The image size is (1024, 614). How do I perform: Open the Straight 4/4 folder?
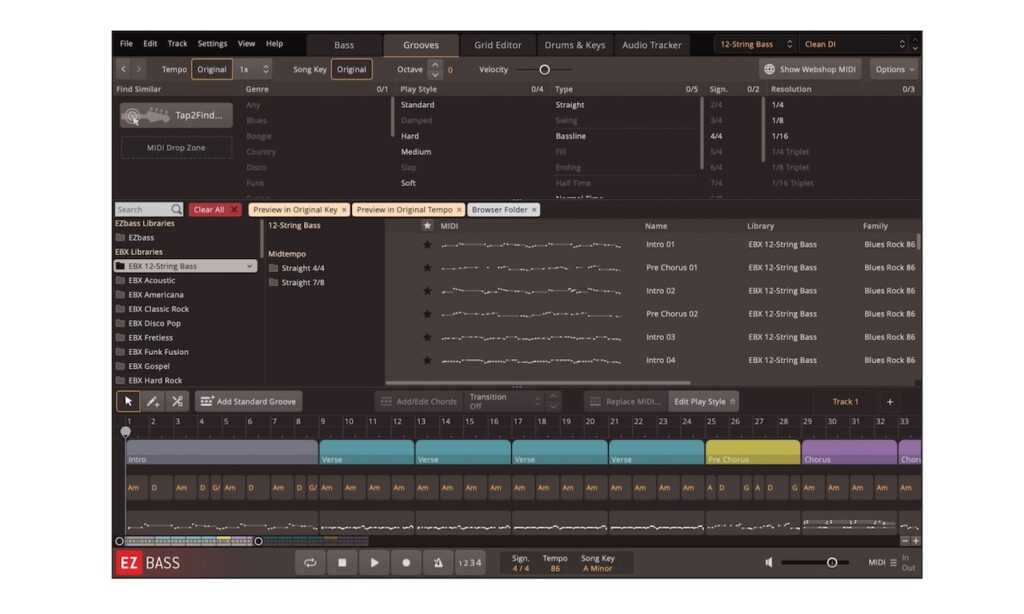pyautogui.click(x=296, y=268)
